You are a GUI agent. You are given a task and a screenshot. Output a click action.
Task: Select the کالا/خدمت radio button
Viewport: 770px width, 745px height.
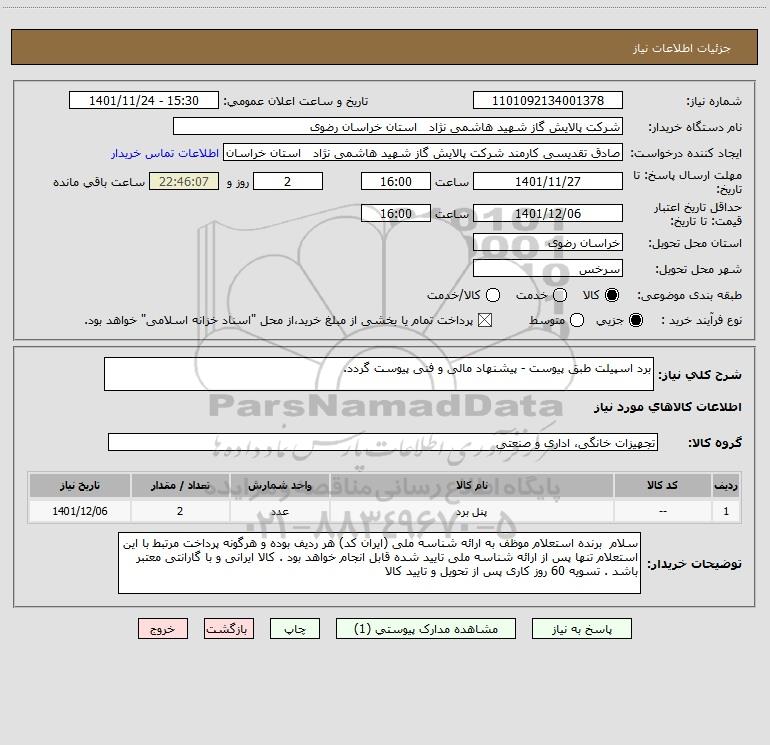point(493,295)
